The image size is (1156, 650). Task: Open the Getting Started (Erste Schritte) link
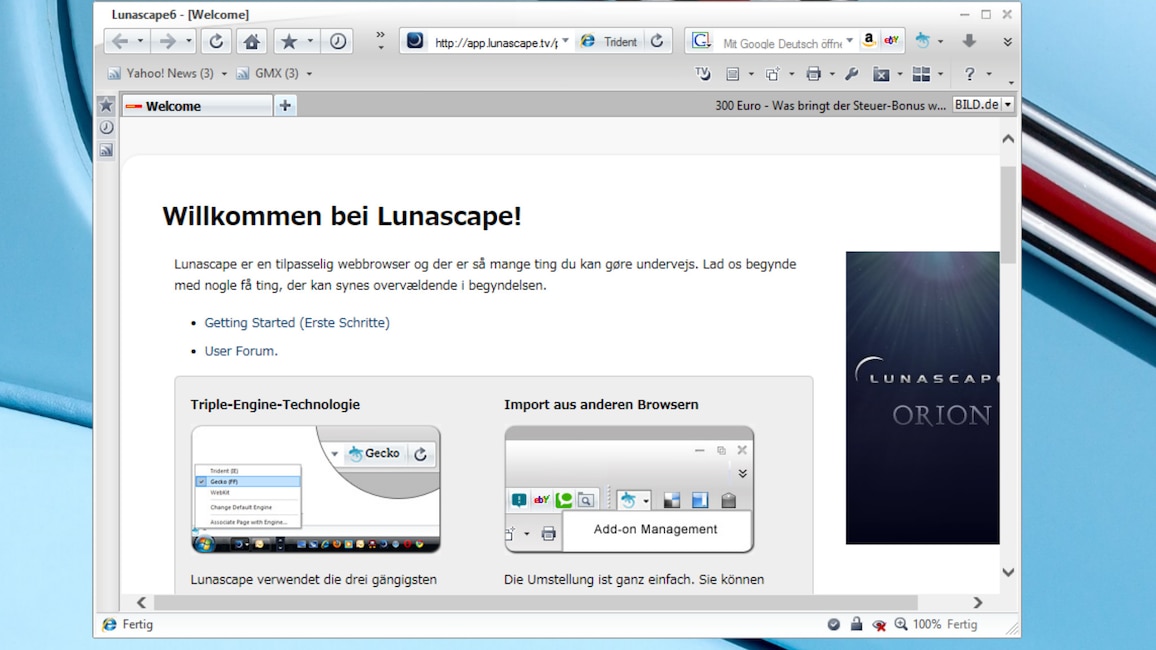coord(297,323)
